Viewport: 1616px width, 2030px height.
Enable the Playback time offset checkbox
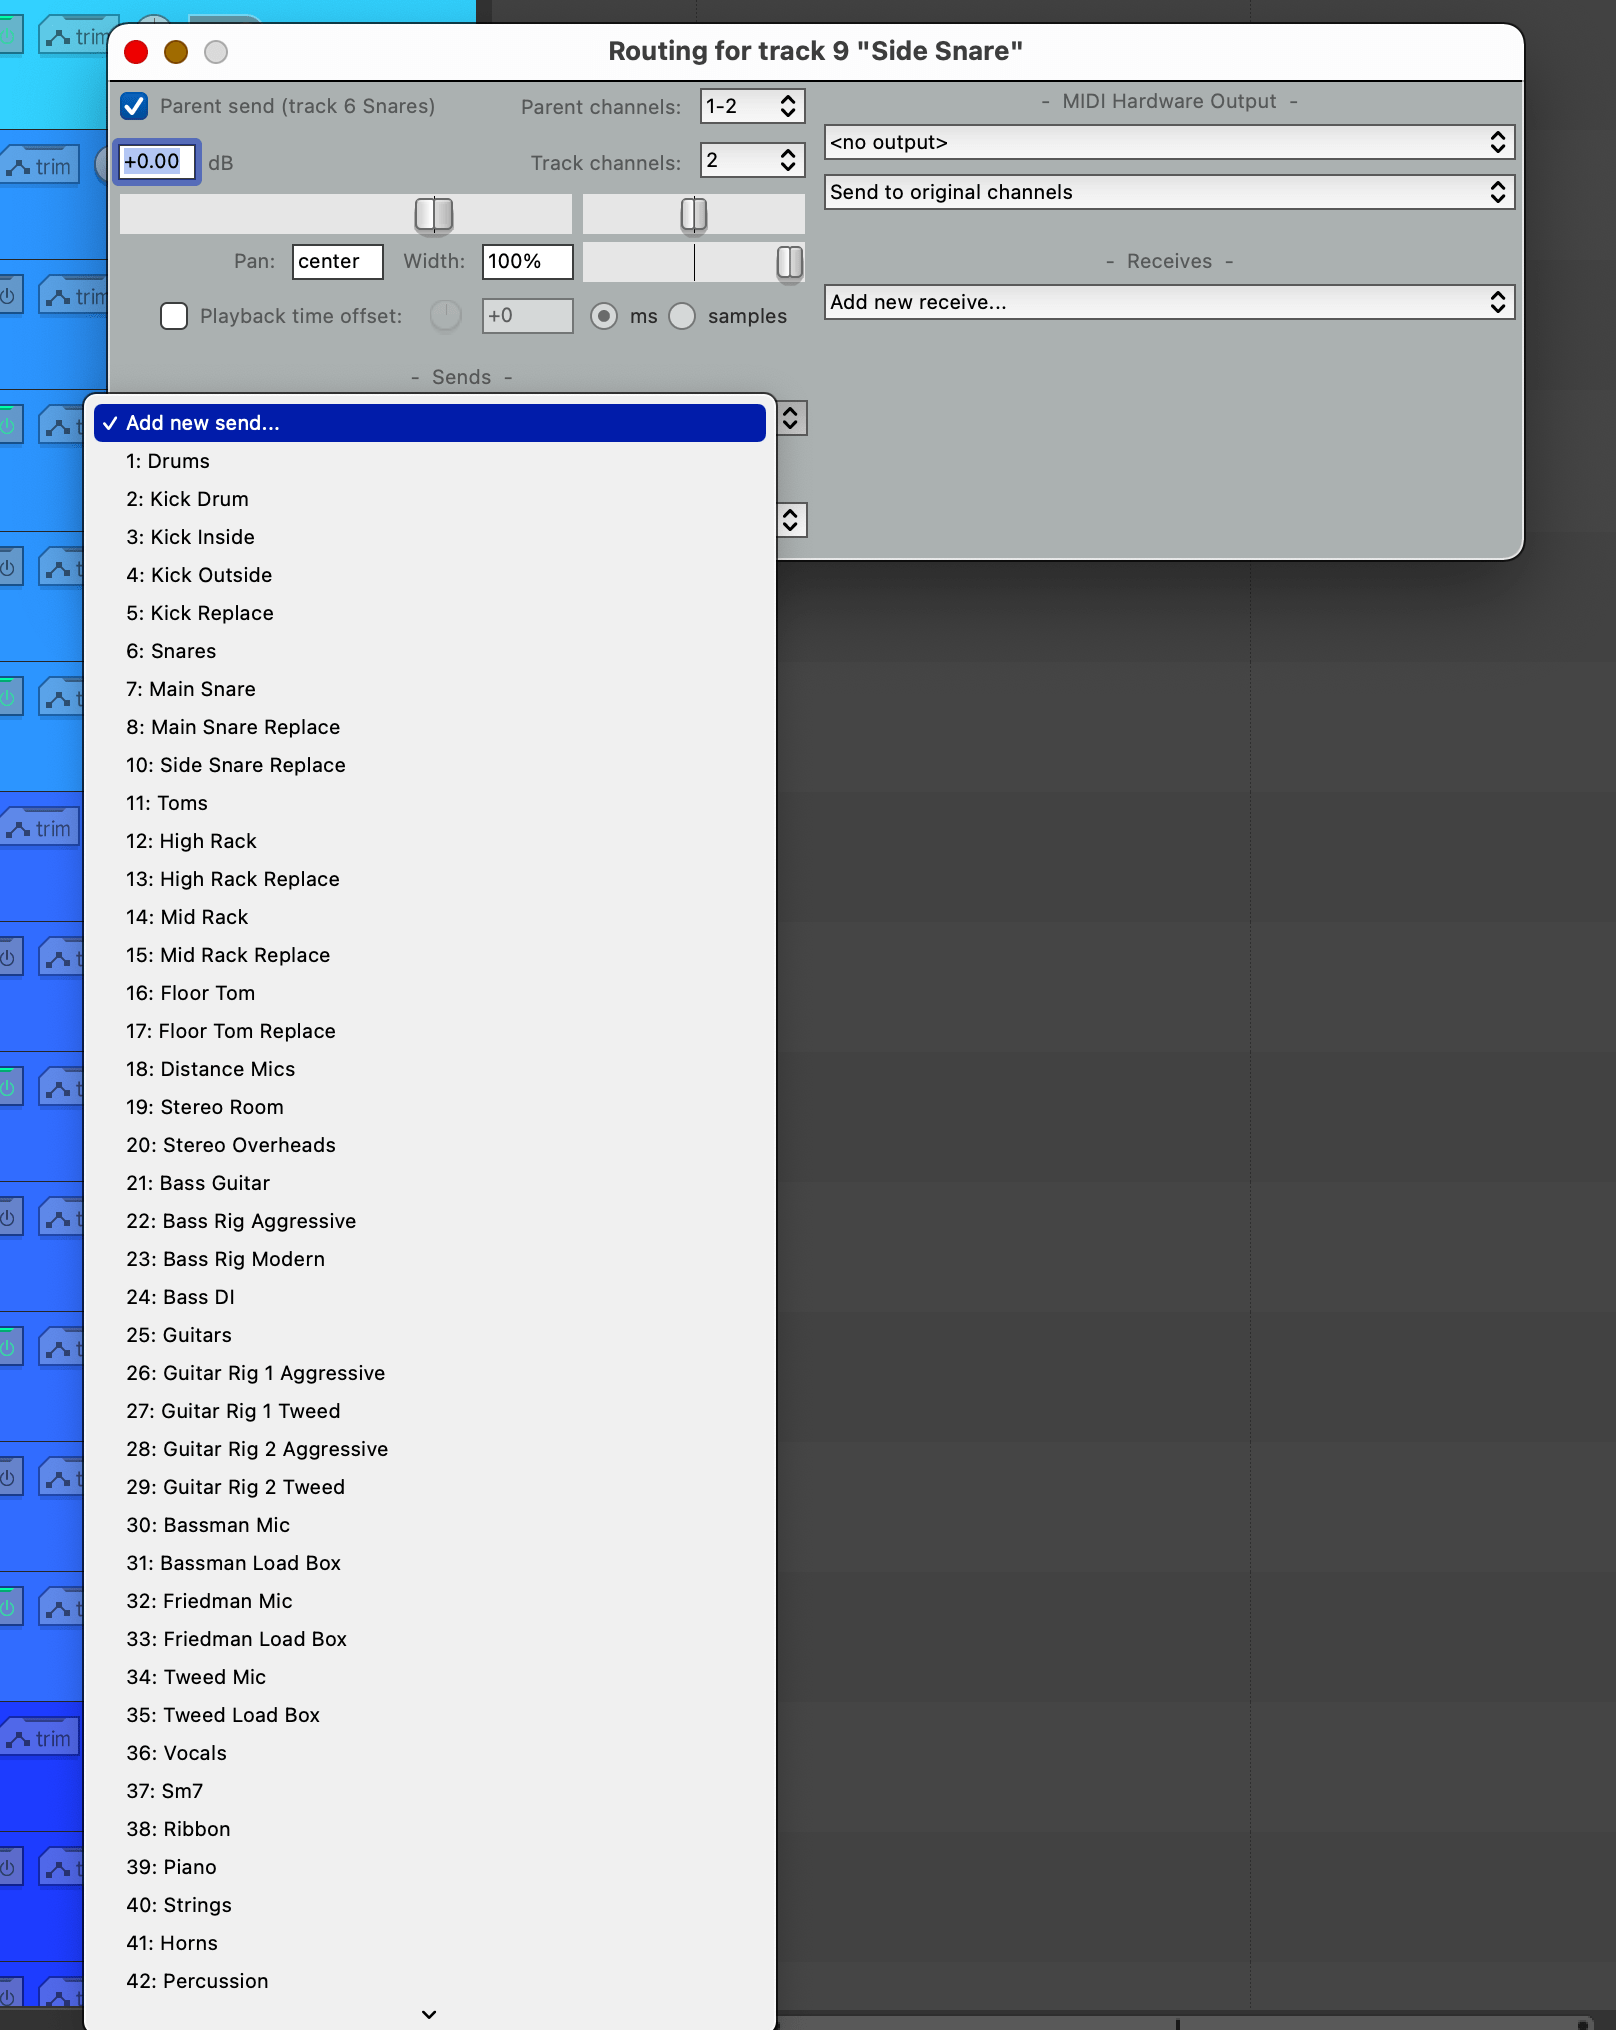click(174, 315)
